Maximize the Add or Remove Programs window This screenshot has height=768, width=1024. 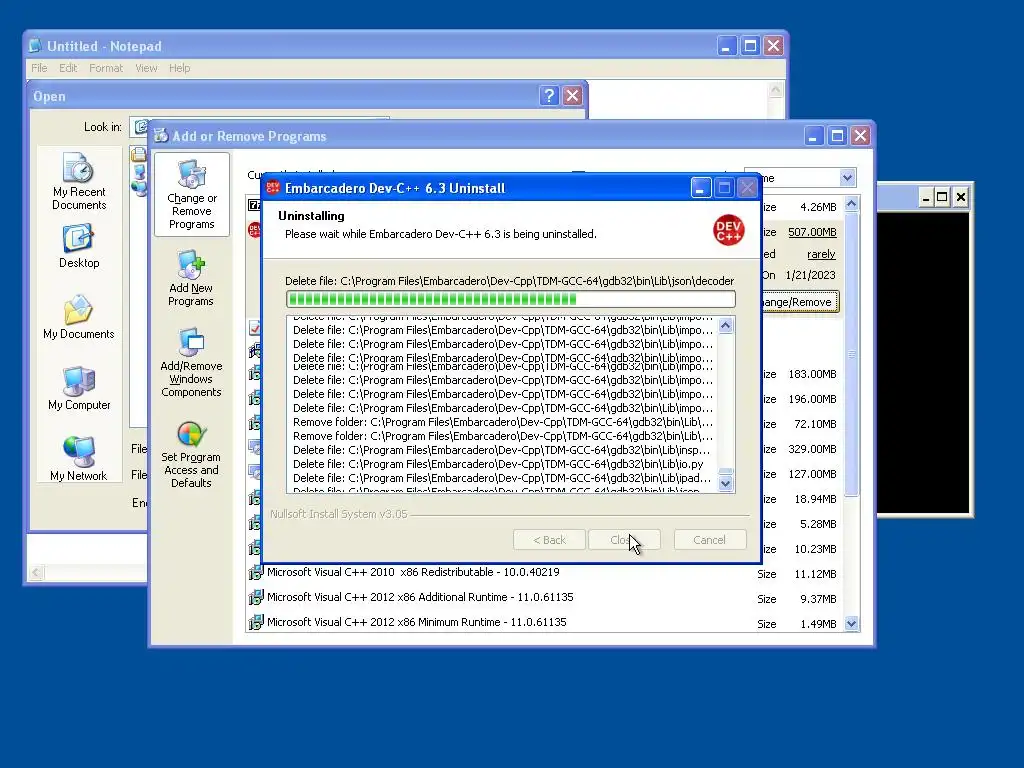point(837,136)
